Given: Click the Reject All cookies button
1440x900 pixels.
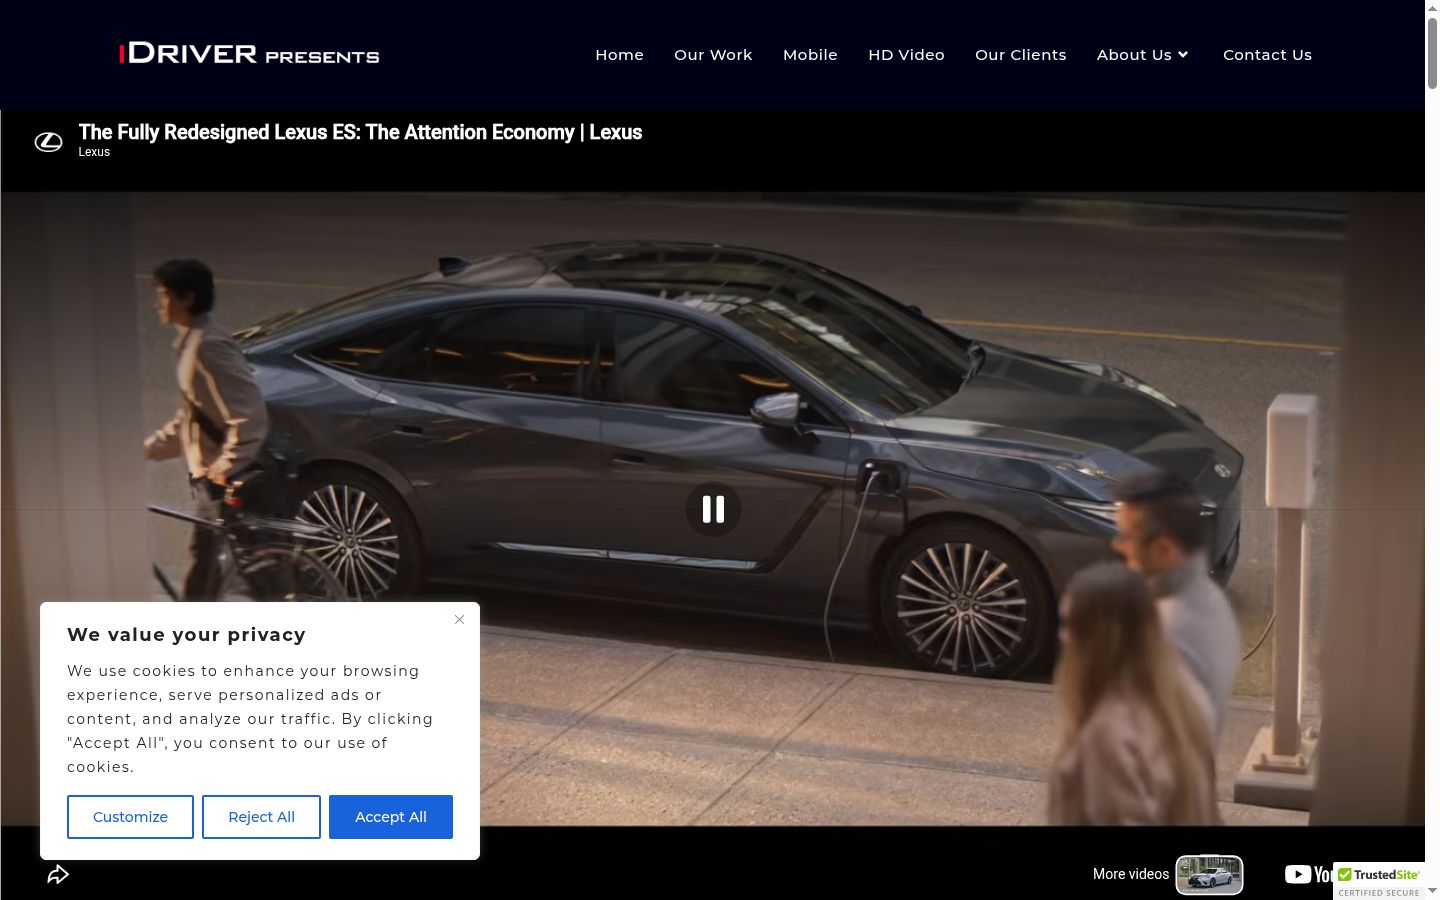Looking at the screenshot, I should pyautogui.click(x=261, y=817).
